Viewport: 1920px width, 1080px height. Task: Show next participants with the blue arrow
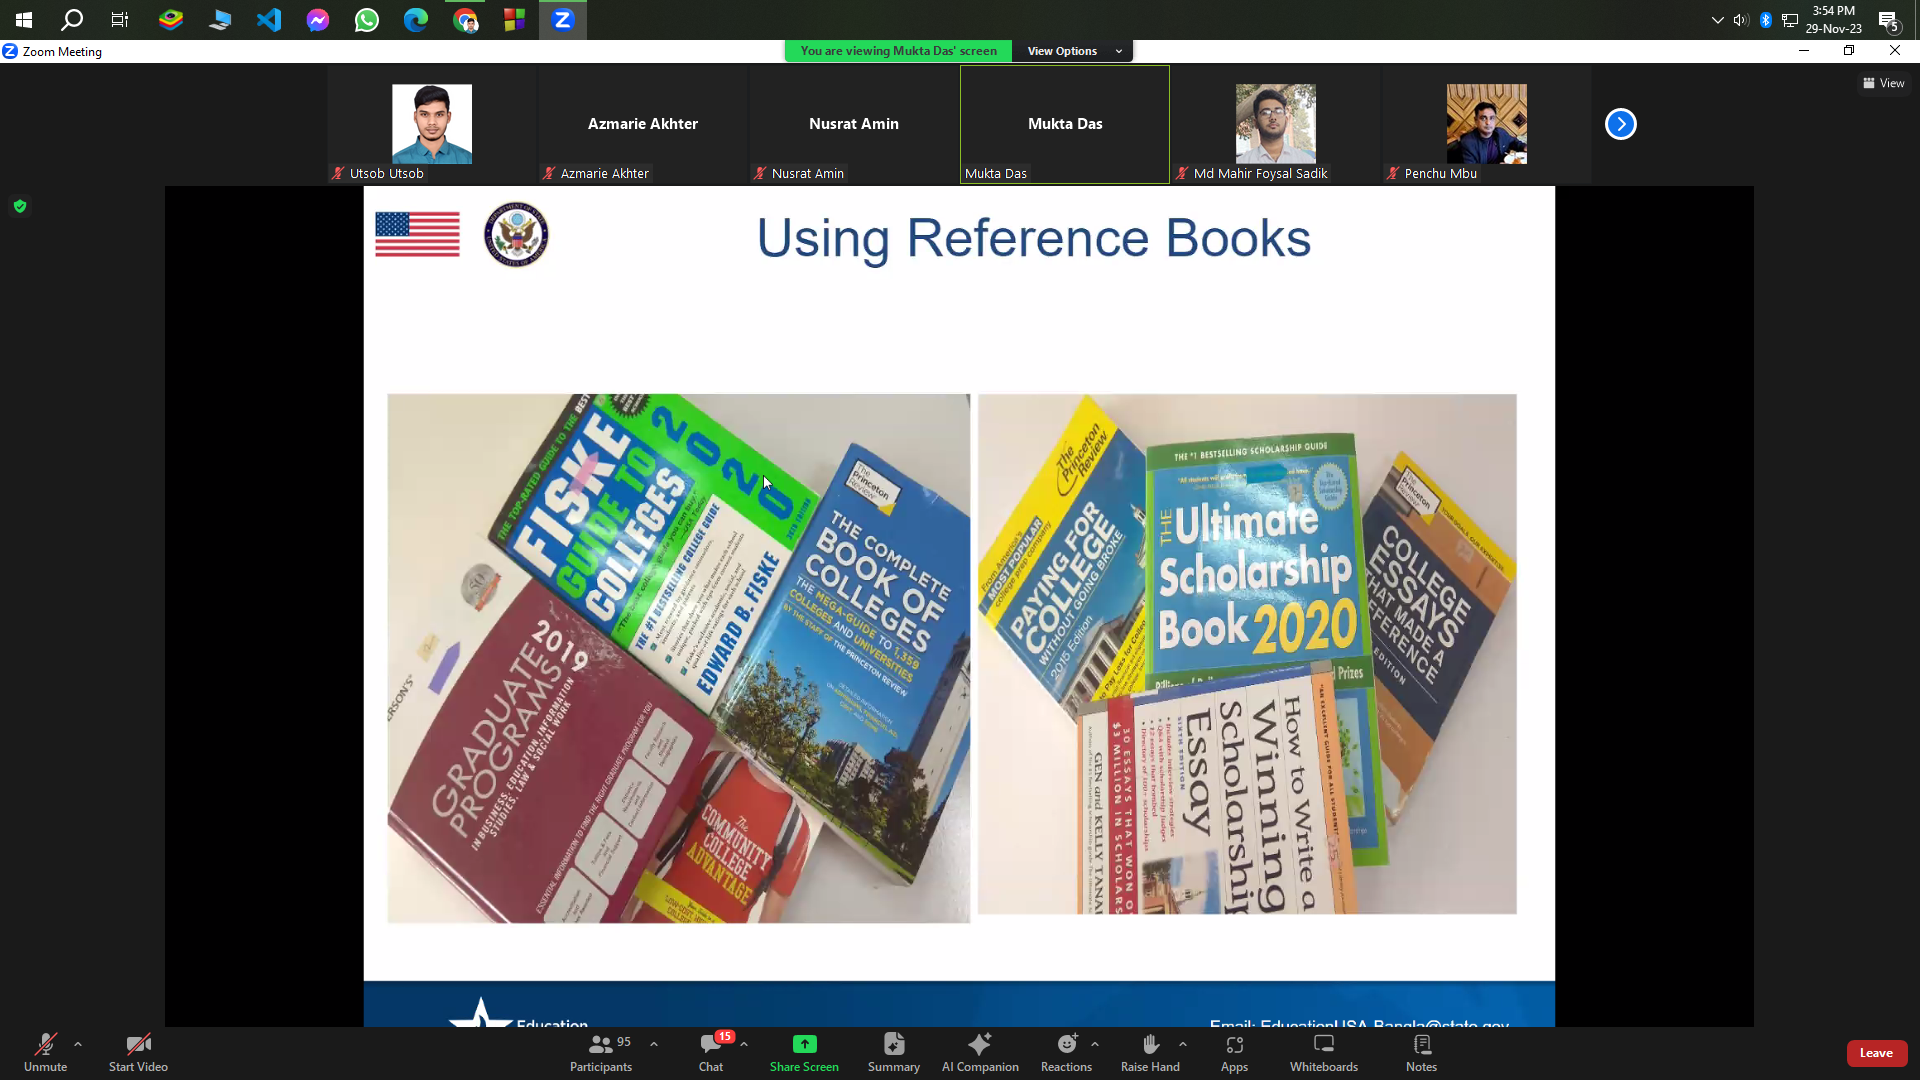pos(1620,124)
